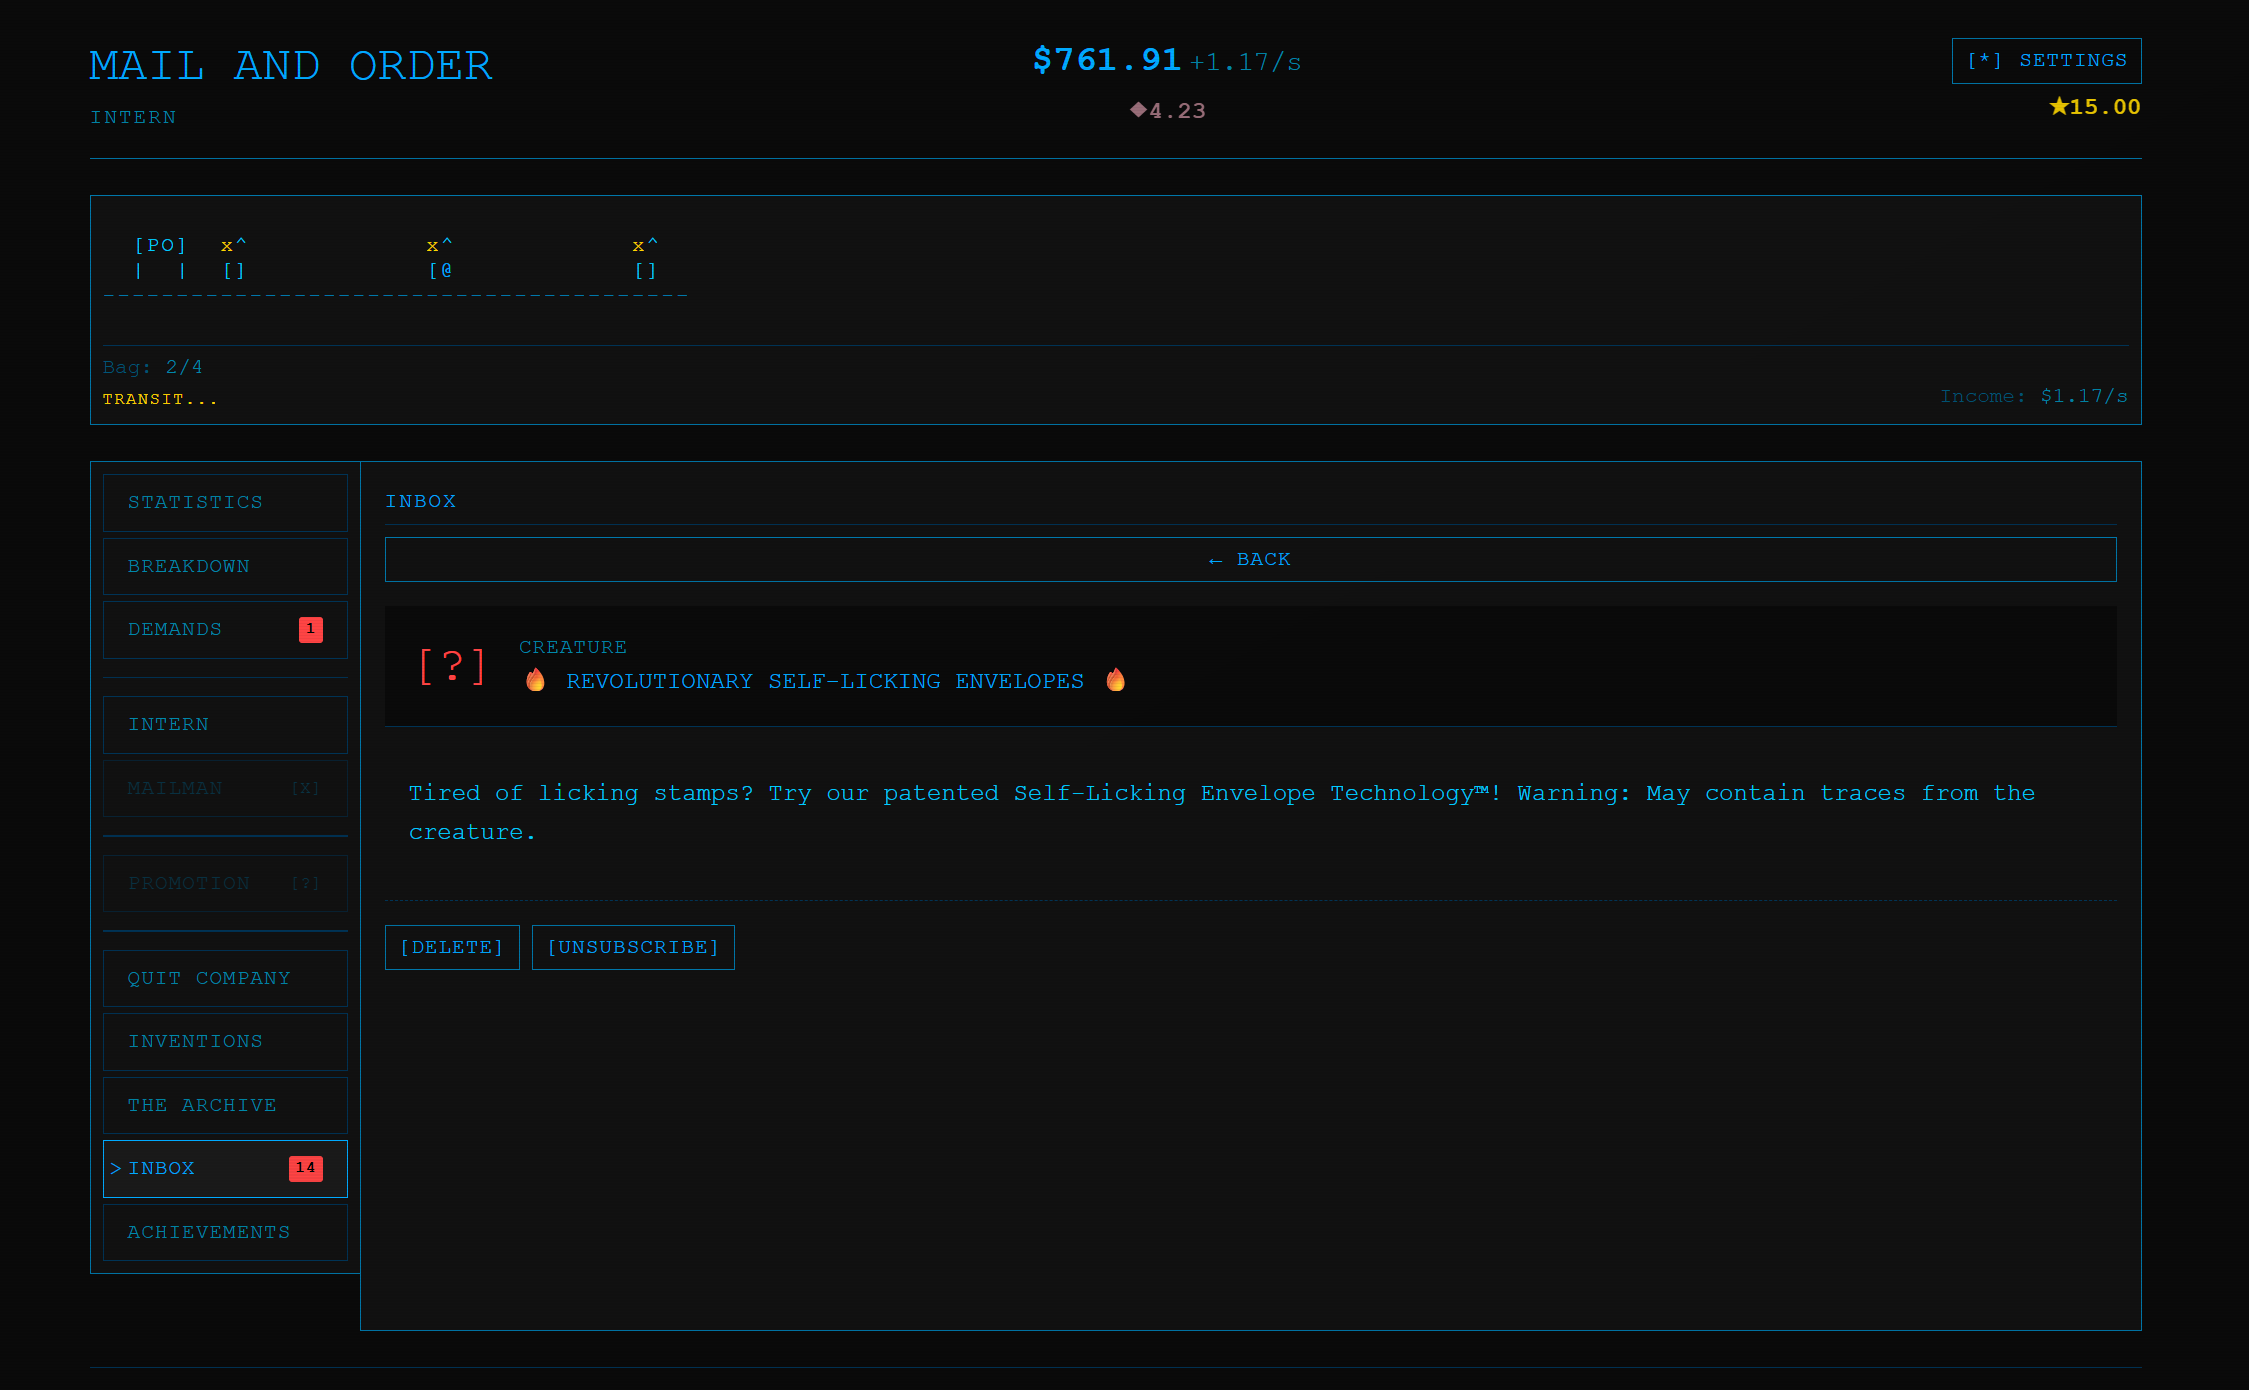Click the flame icon before the subject
This screenshot has width=2249, height=1390.
point(536,680)
